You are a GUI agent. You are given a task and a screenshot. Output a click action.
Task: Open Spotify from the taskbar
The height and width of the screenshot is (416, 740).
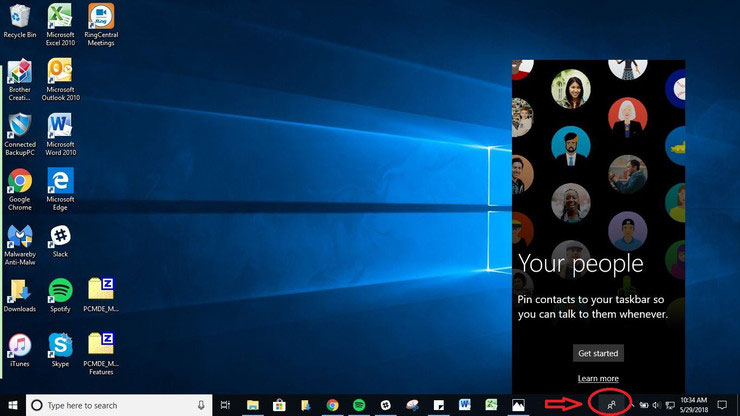359,405
